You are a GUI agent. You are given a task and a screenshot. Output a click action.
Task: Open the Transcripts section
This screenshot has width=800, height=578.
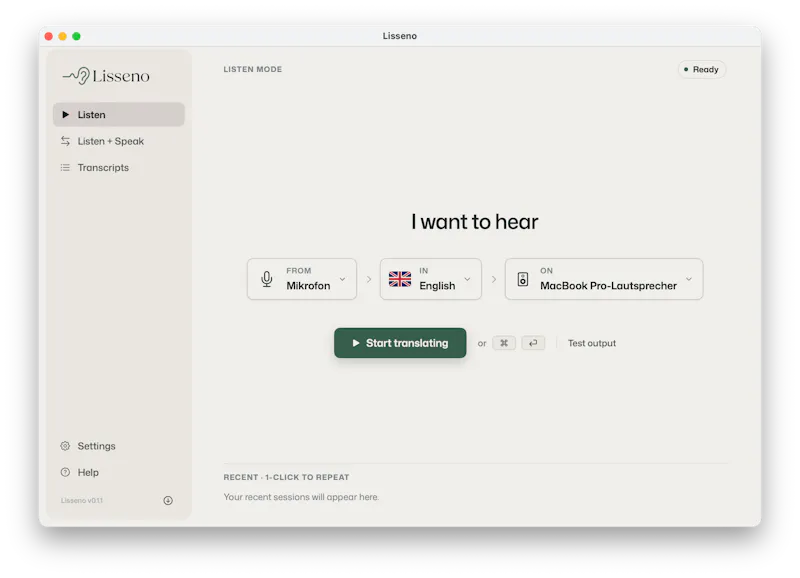(119, 168)
